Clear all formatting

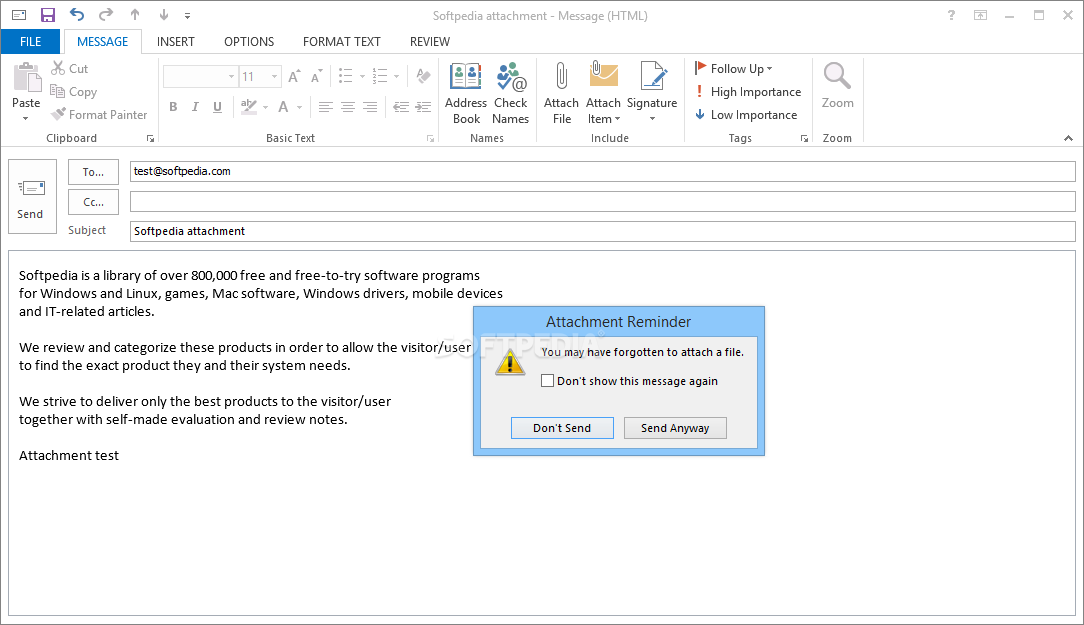coord(424,76)
